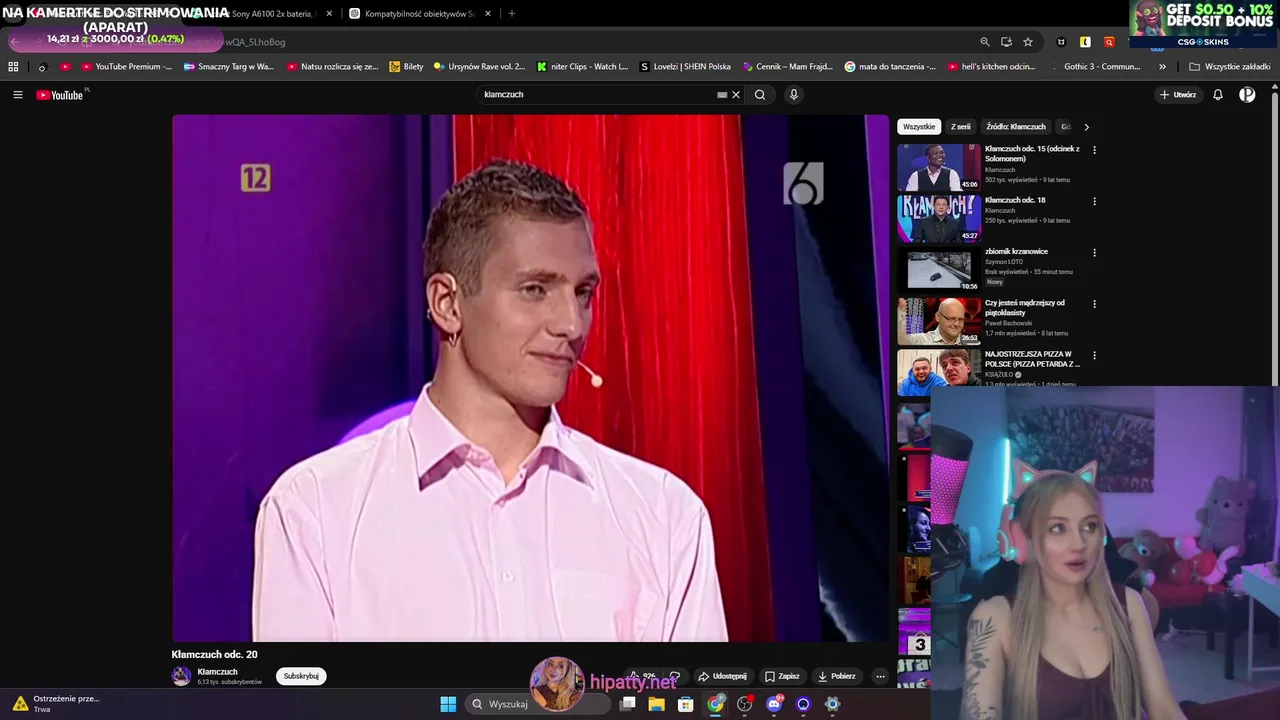Open more options for NAJOSTRZEJSZA PIZZA video

1094,355
